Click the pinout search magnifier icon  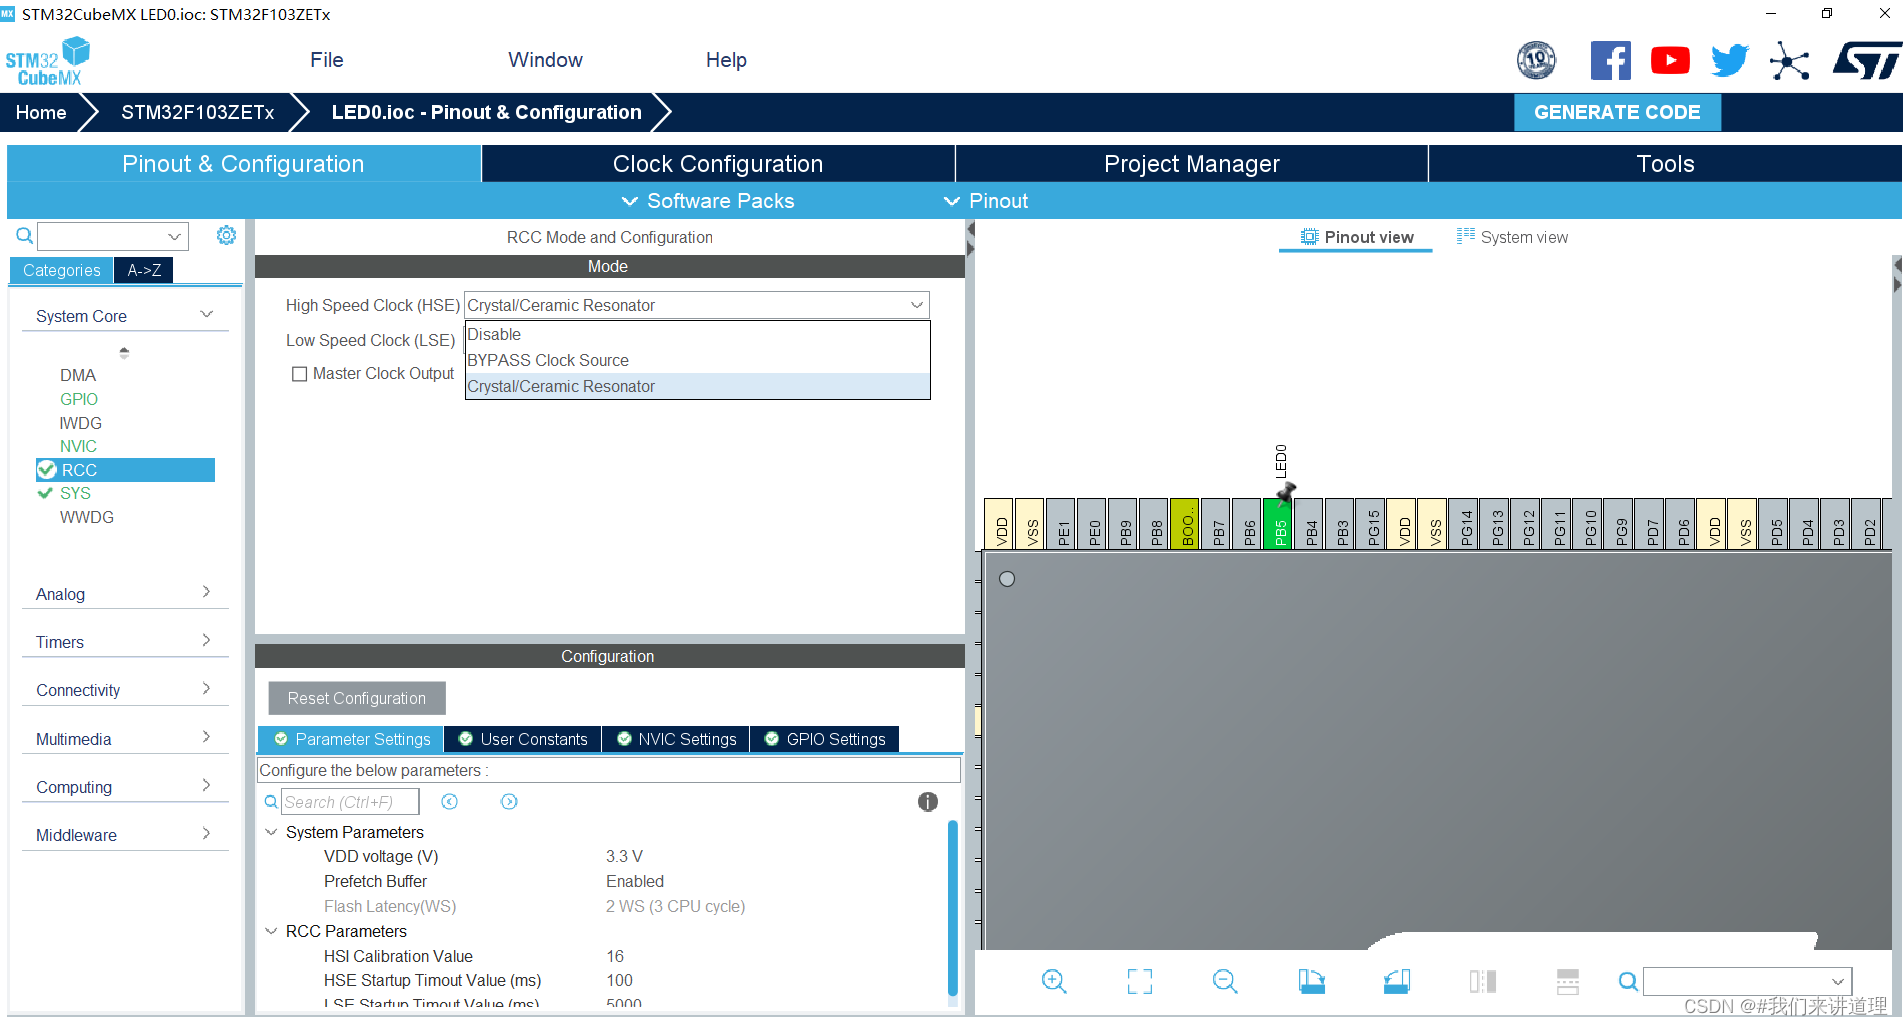(1628, 982)
